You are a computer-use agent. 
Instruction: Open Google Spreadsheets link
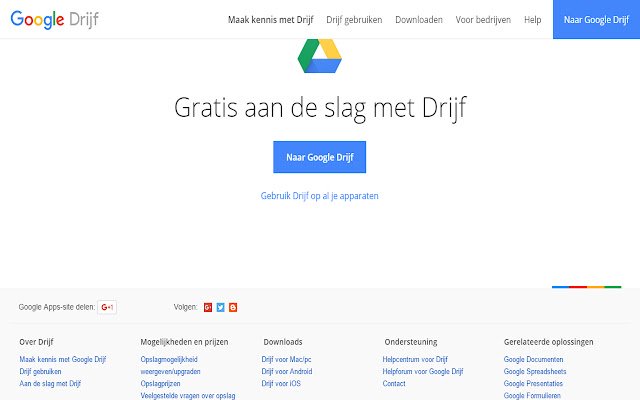[535, 371]
